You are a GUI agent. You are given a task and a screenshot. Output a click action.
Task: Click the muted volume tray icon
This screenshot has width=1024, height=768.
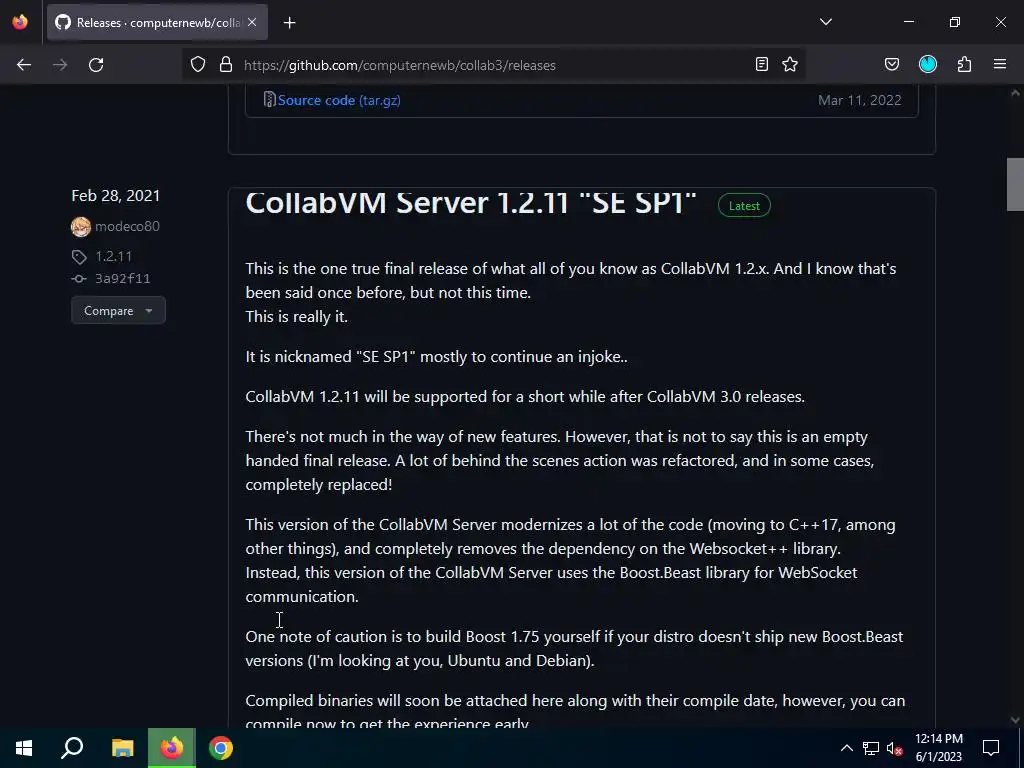[895, 748]
